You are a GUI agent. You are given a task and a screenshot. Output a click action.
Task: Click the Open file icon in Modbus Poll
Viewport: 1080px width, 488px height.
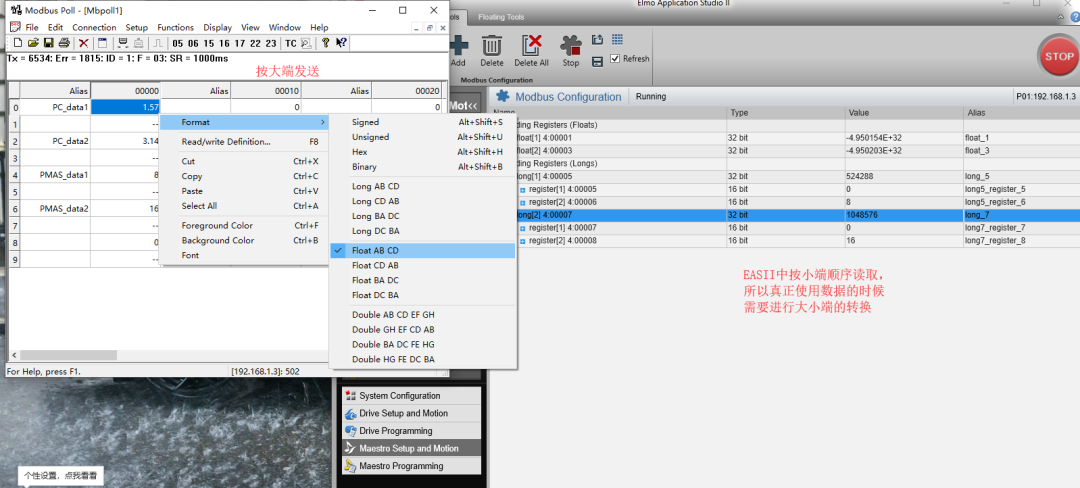pos(32,43)
